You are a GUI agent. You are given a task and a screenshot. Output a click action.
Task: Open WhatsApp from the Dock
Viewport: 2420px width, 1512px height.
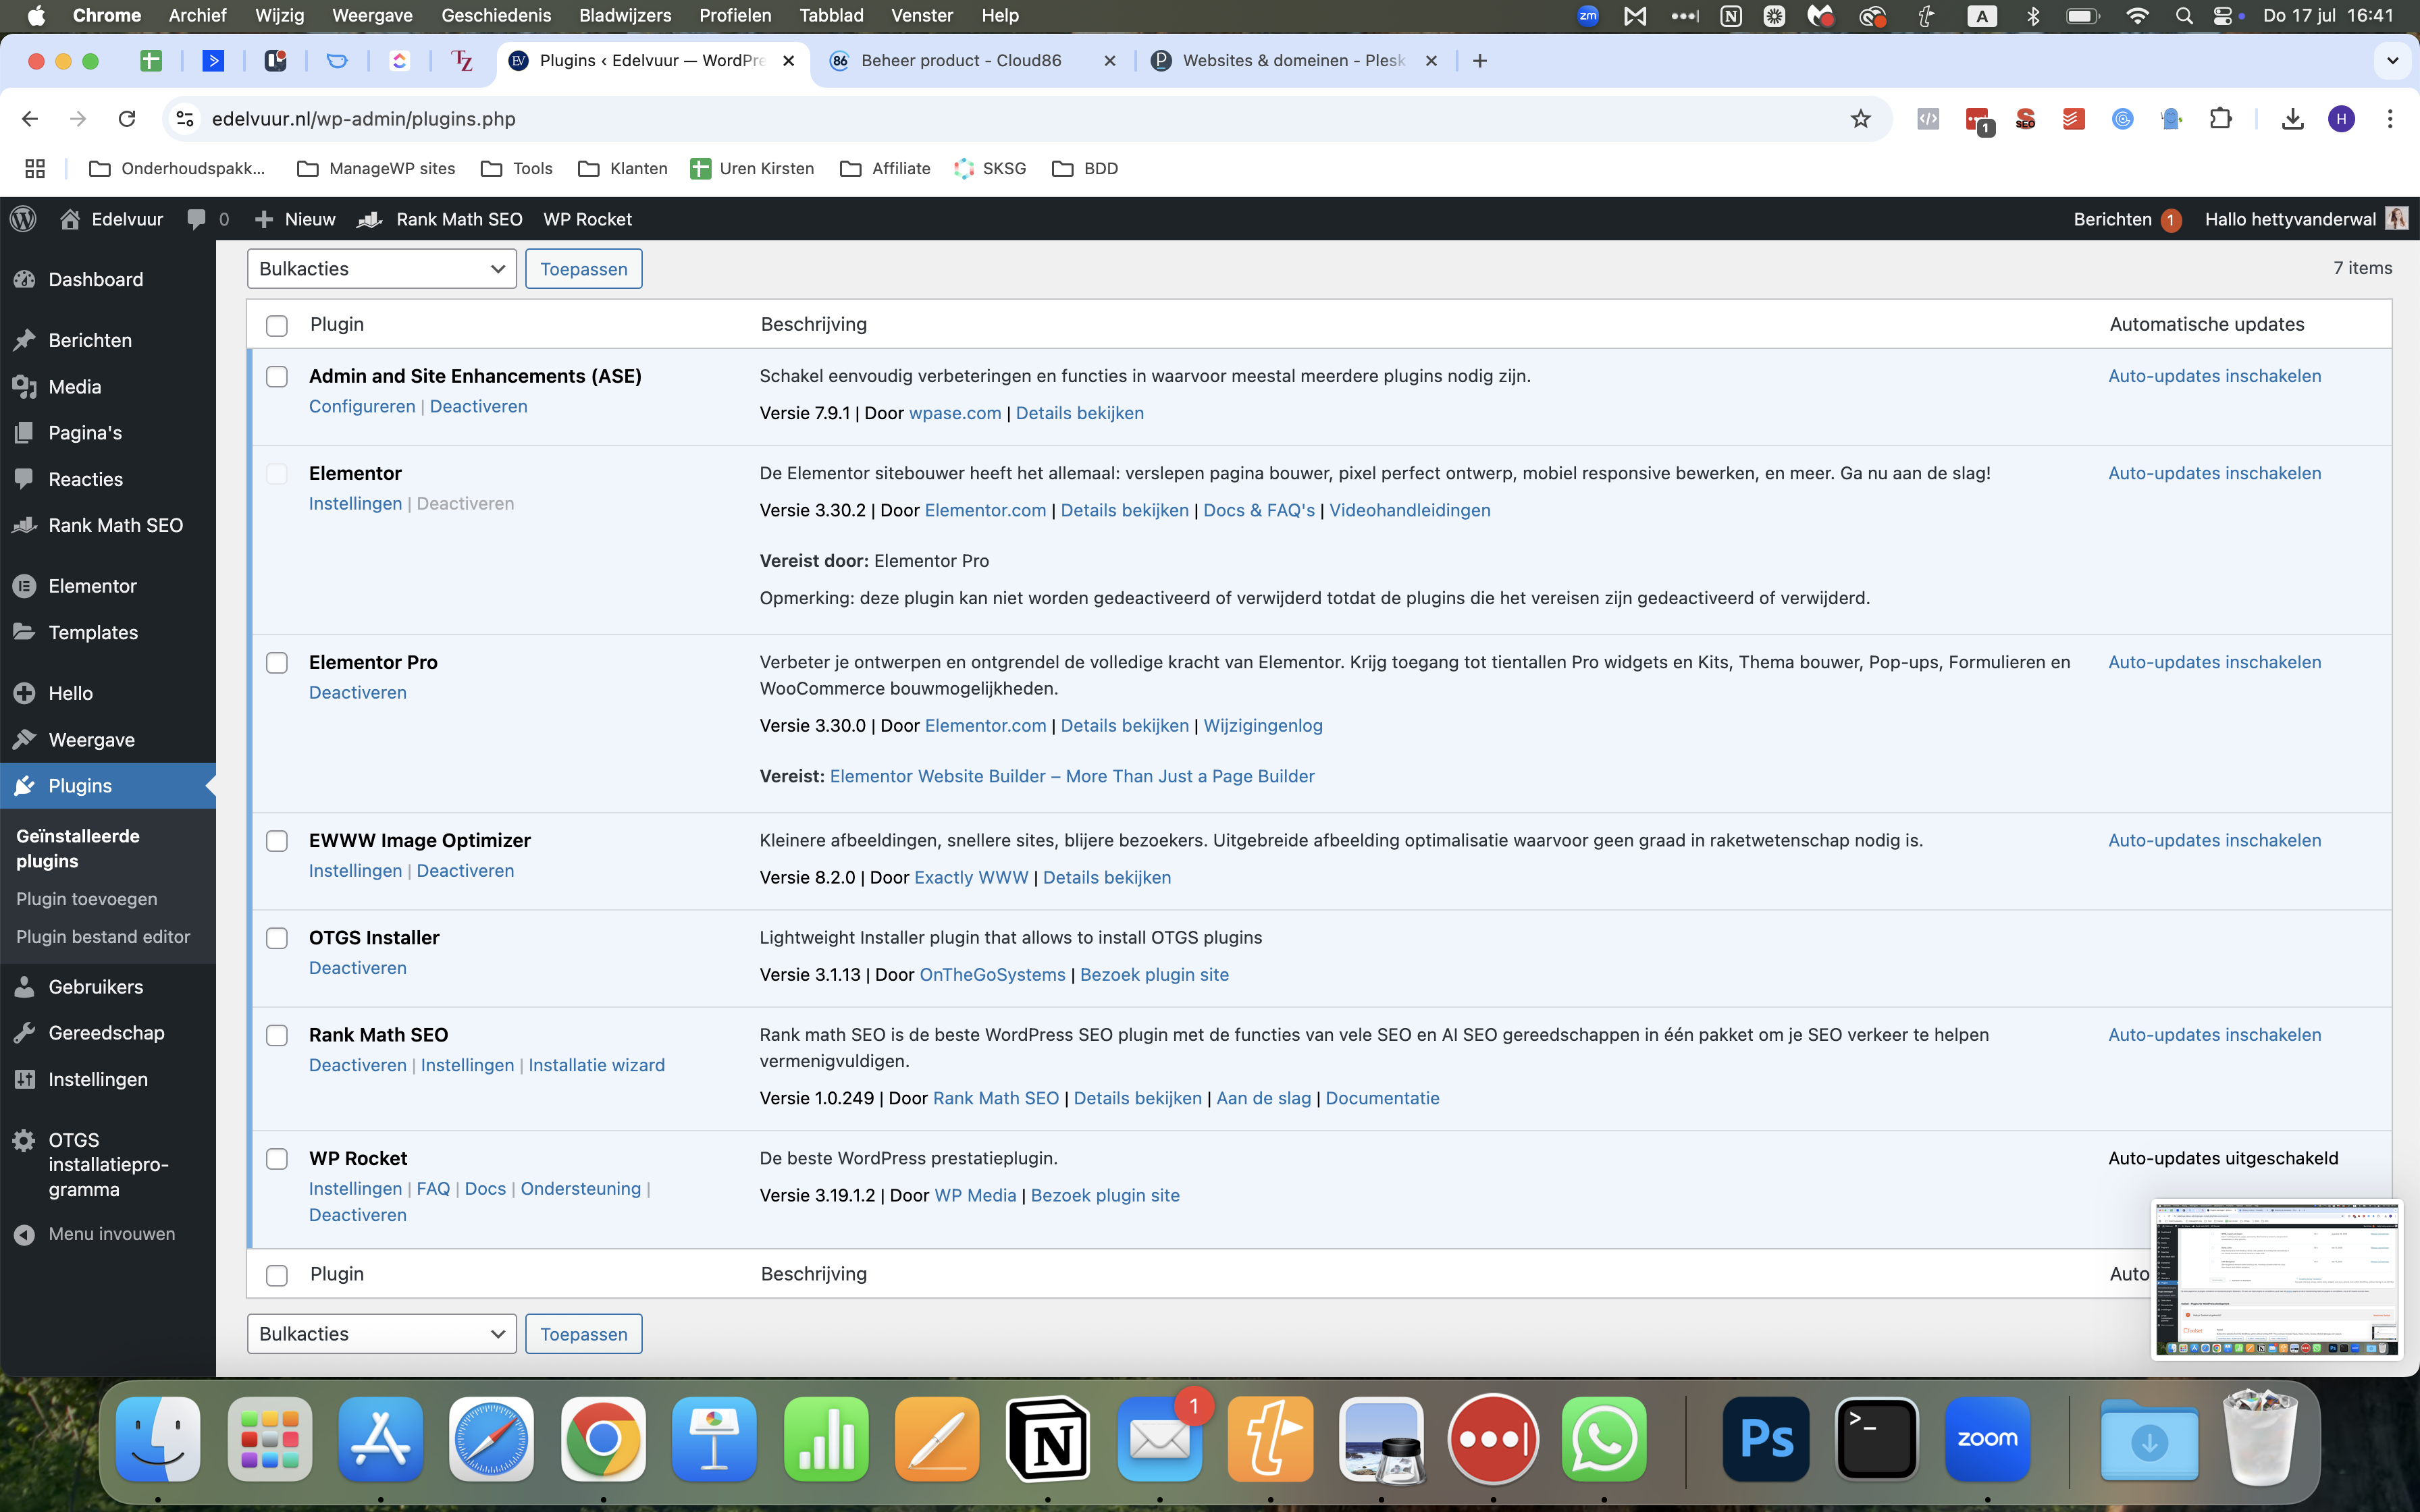click(1604, 1439)
